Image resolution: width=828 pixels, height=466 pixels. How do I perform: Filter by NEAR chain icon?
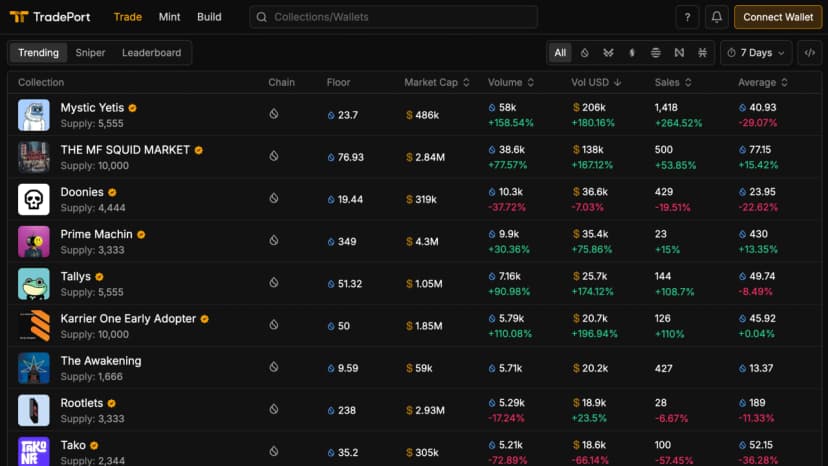[679, 53]
